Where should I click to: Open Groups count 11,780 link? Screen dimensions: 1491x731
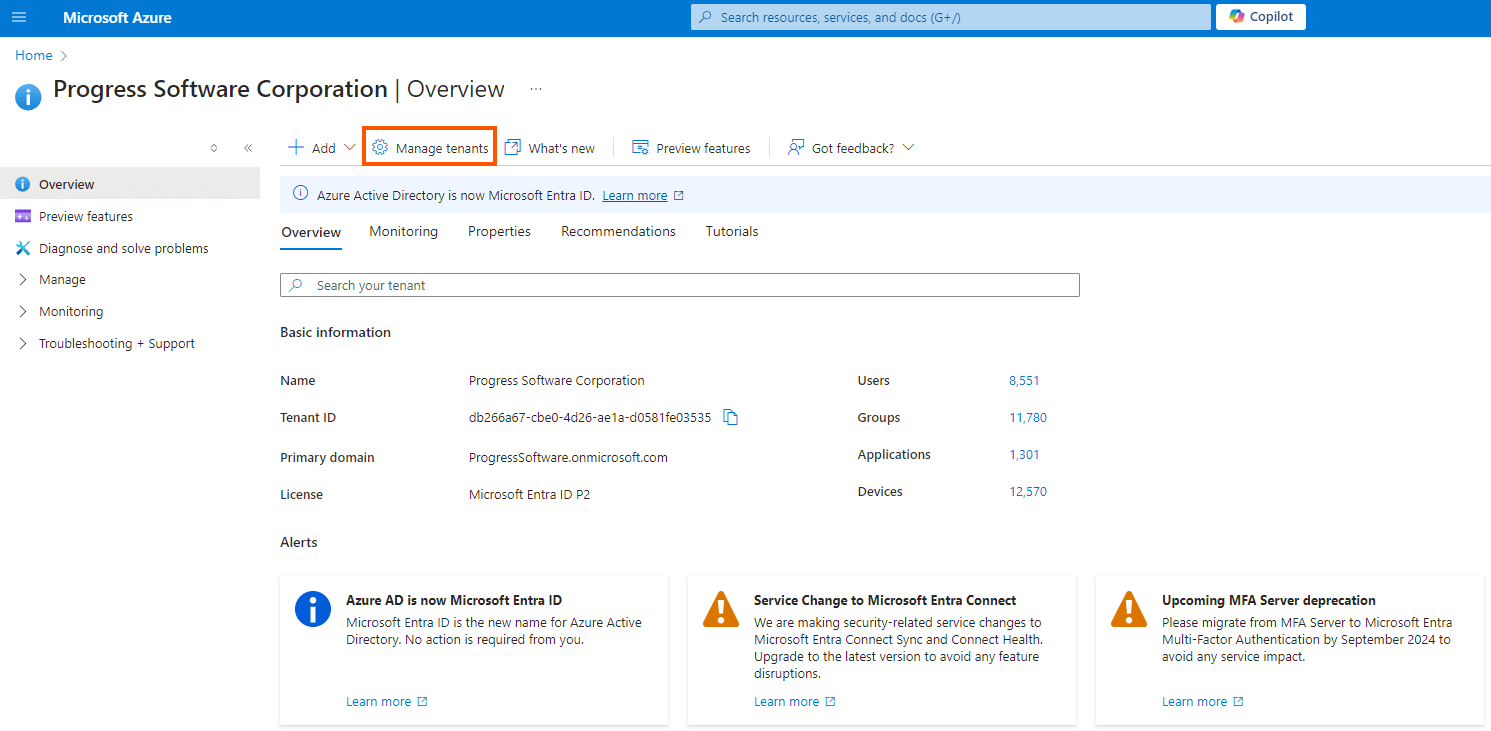point(1028,418)
